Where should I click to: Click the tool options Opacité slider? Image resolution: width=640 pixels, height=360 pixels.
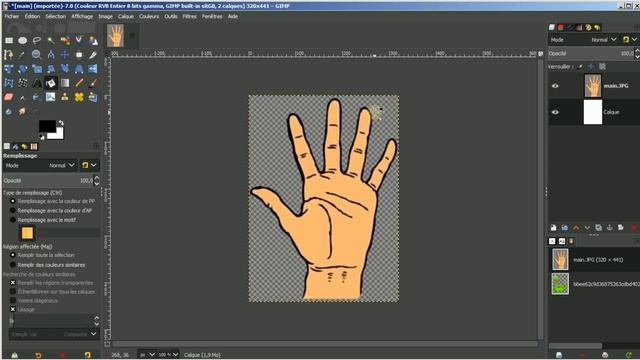coord(48,180)
